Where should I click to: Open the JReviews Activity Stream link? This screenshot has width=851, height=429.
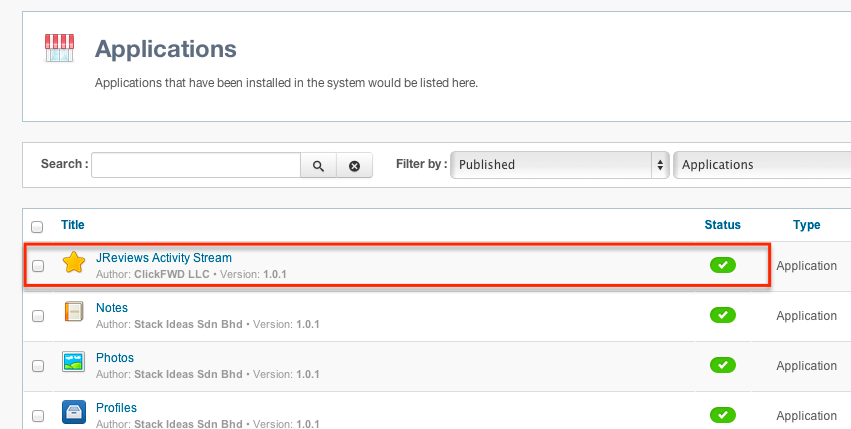point(163,258)
